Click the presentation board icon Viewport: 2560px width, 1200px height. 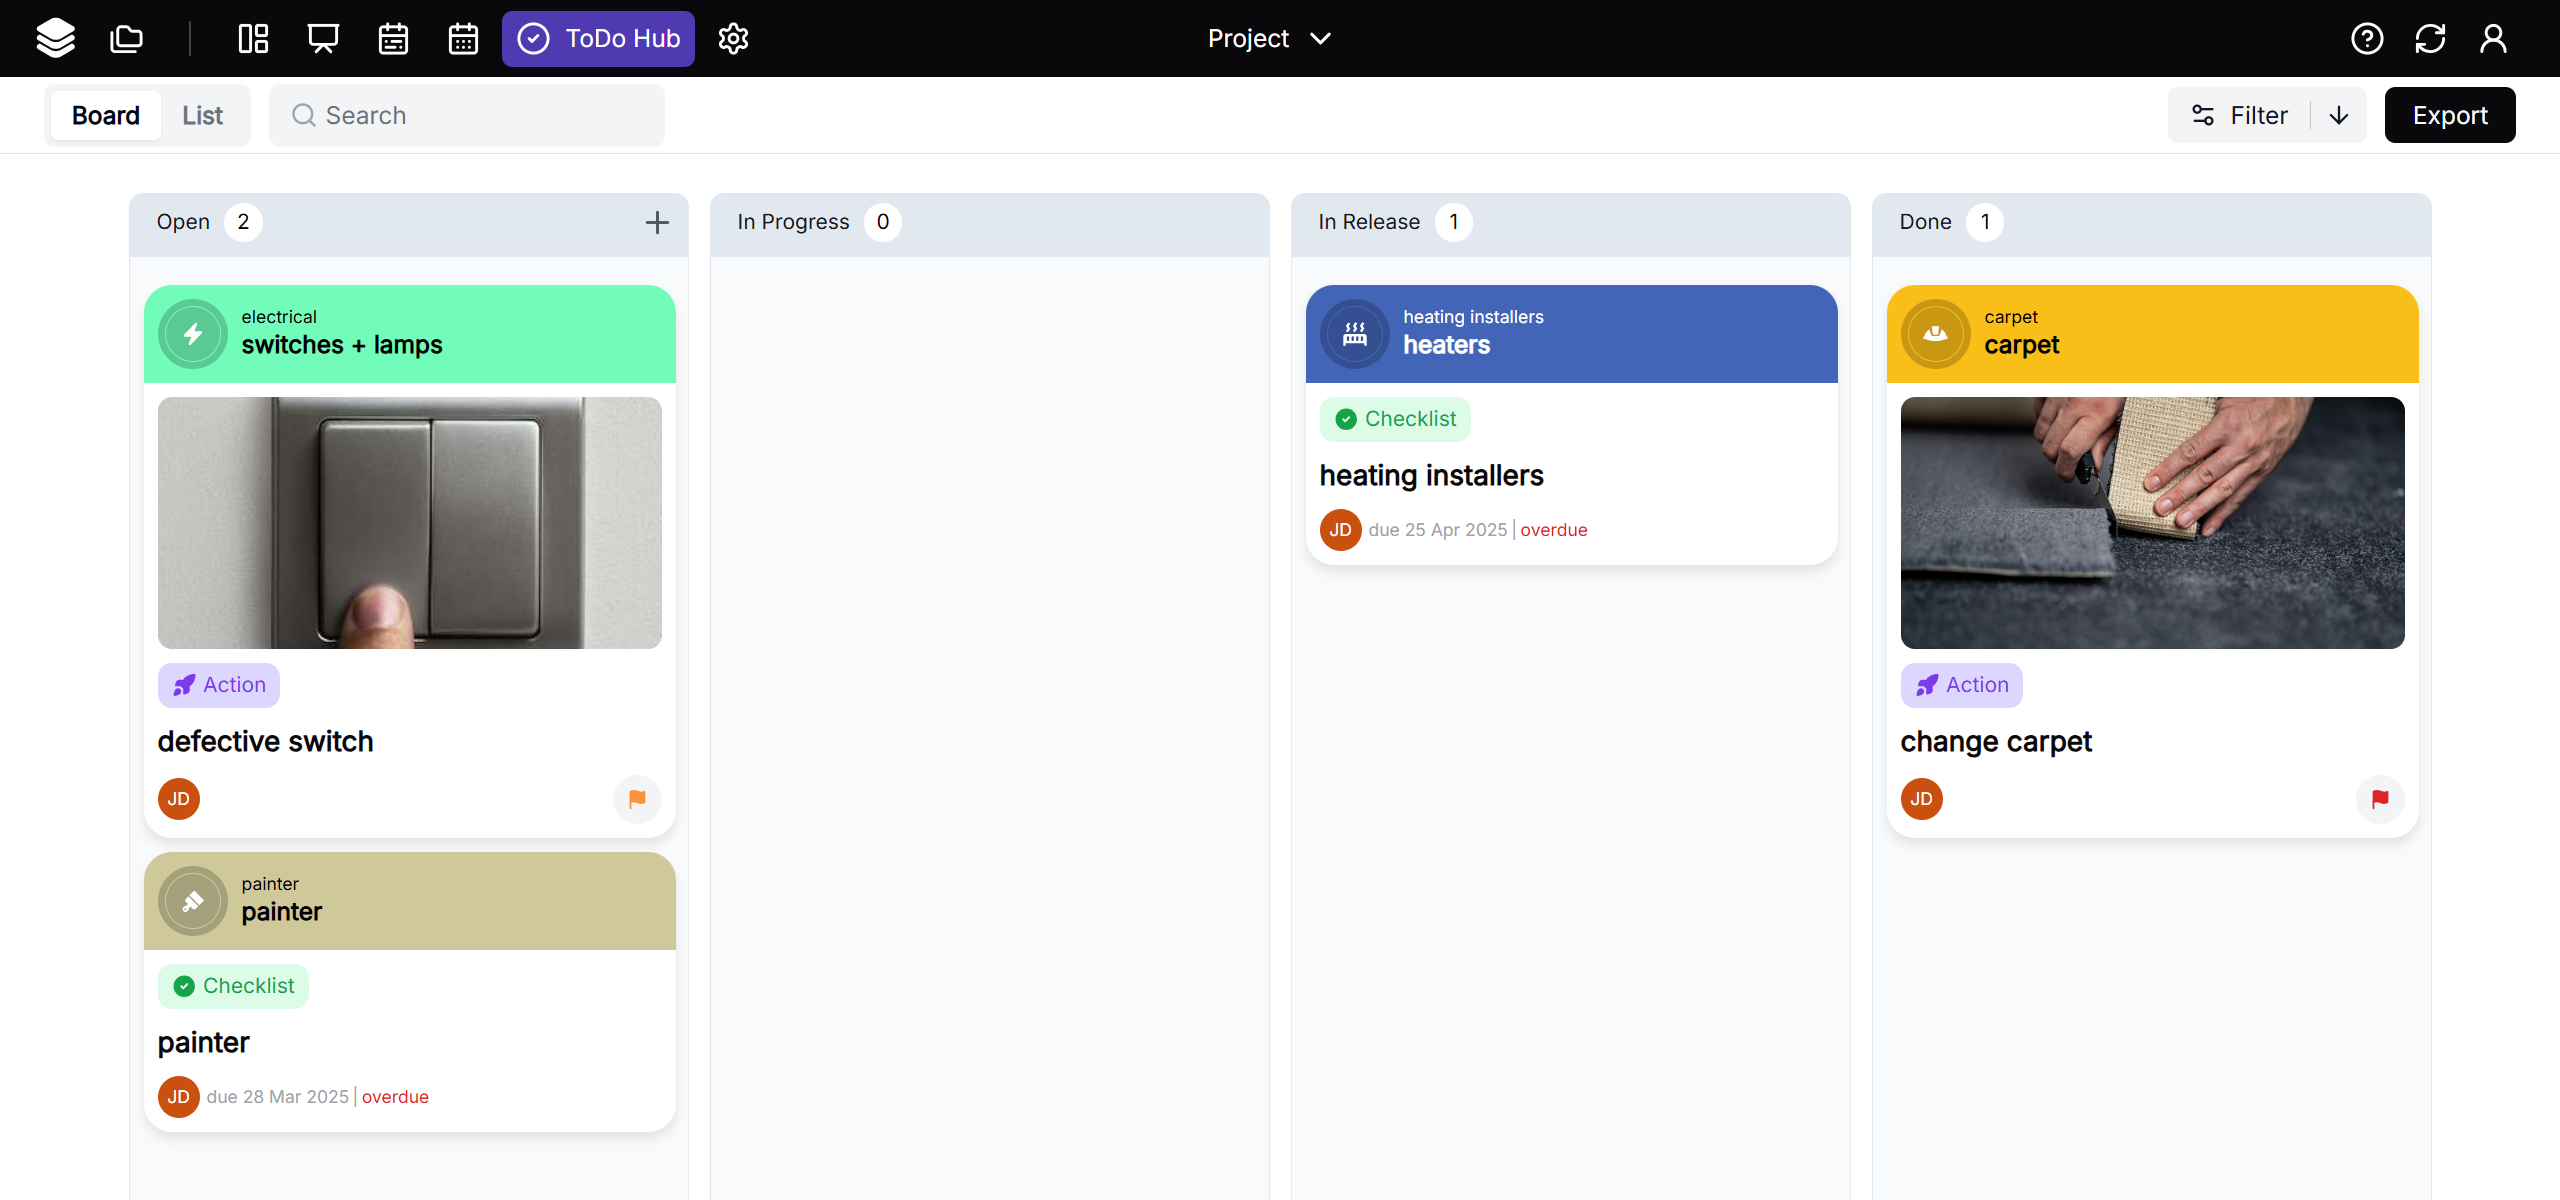[x=323, y=38]
